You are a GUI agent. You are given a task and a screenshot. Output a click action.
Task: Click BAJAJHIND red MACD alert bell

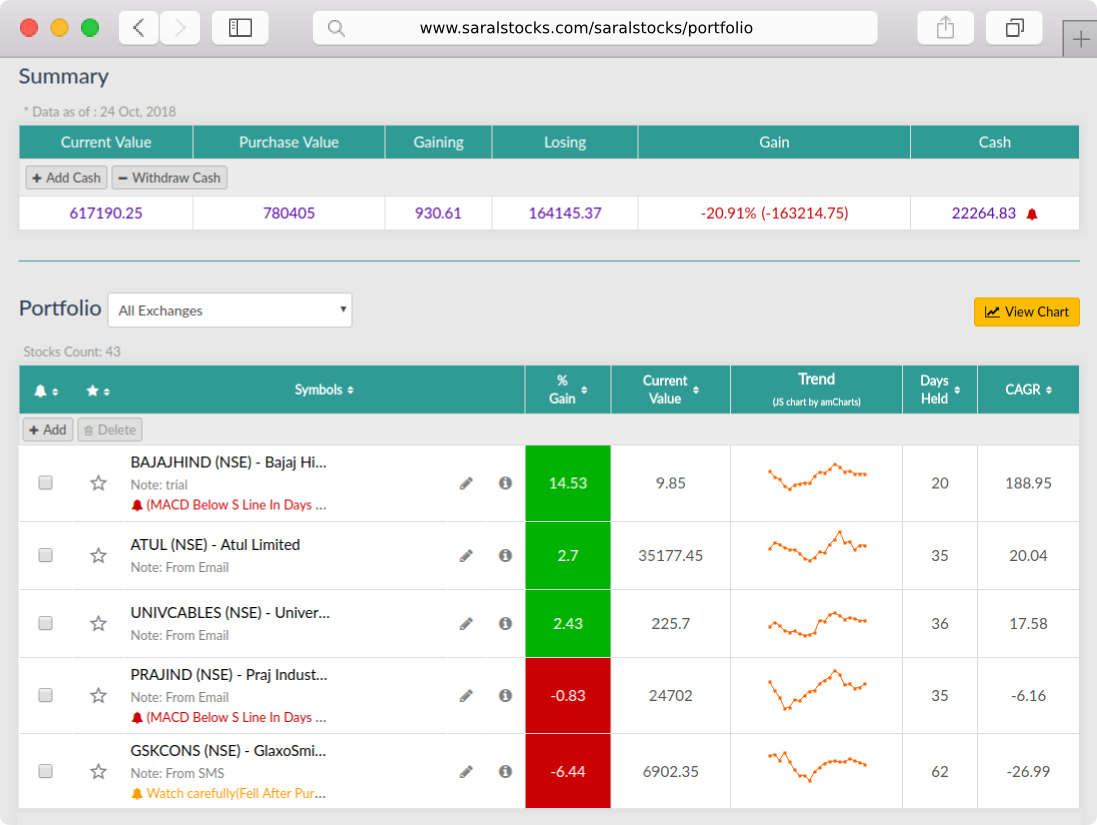pos(137,505)
